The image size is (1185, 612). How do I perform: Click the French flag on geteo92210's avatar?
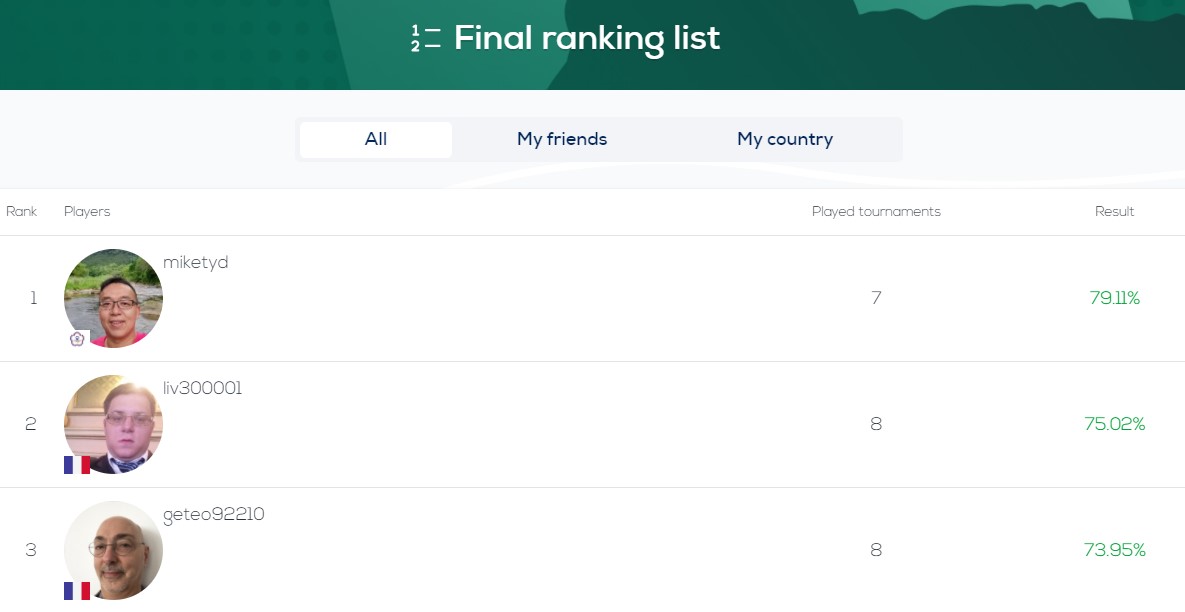click(77, 591)
